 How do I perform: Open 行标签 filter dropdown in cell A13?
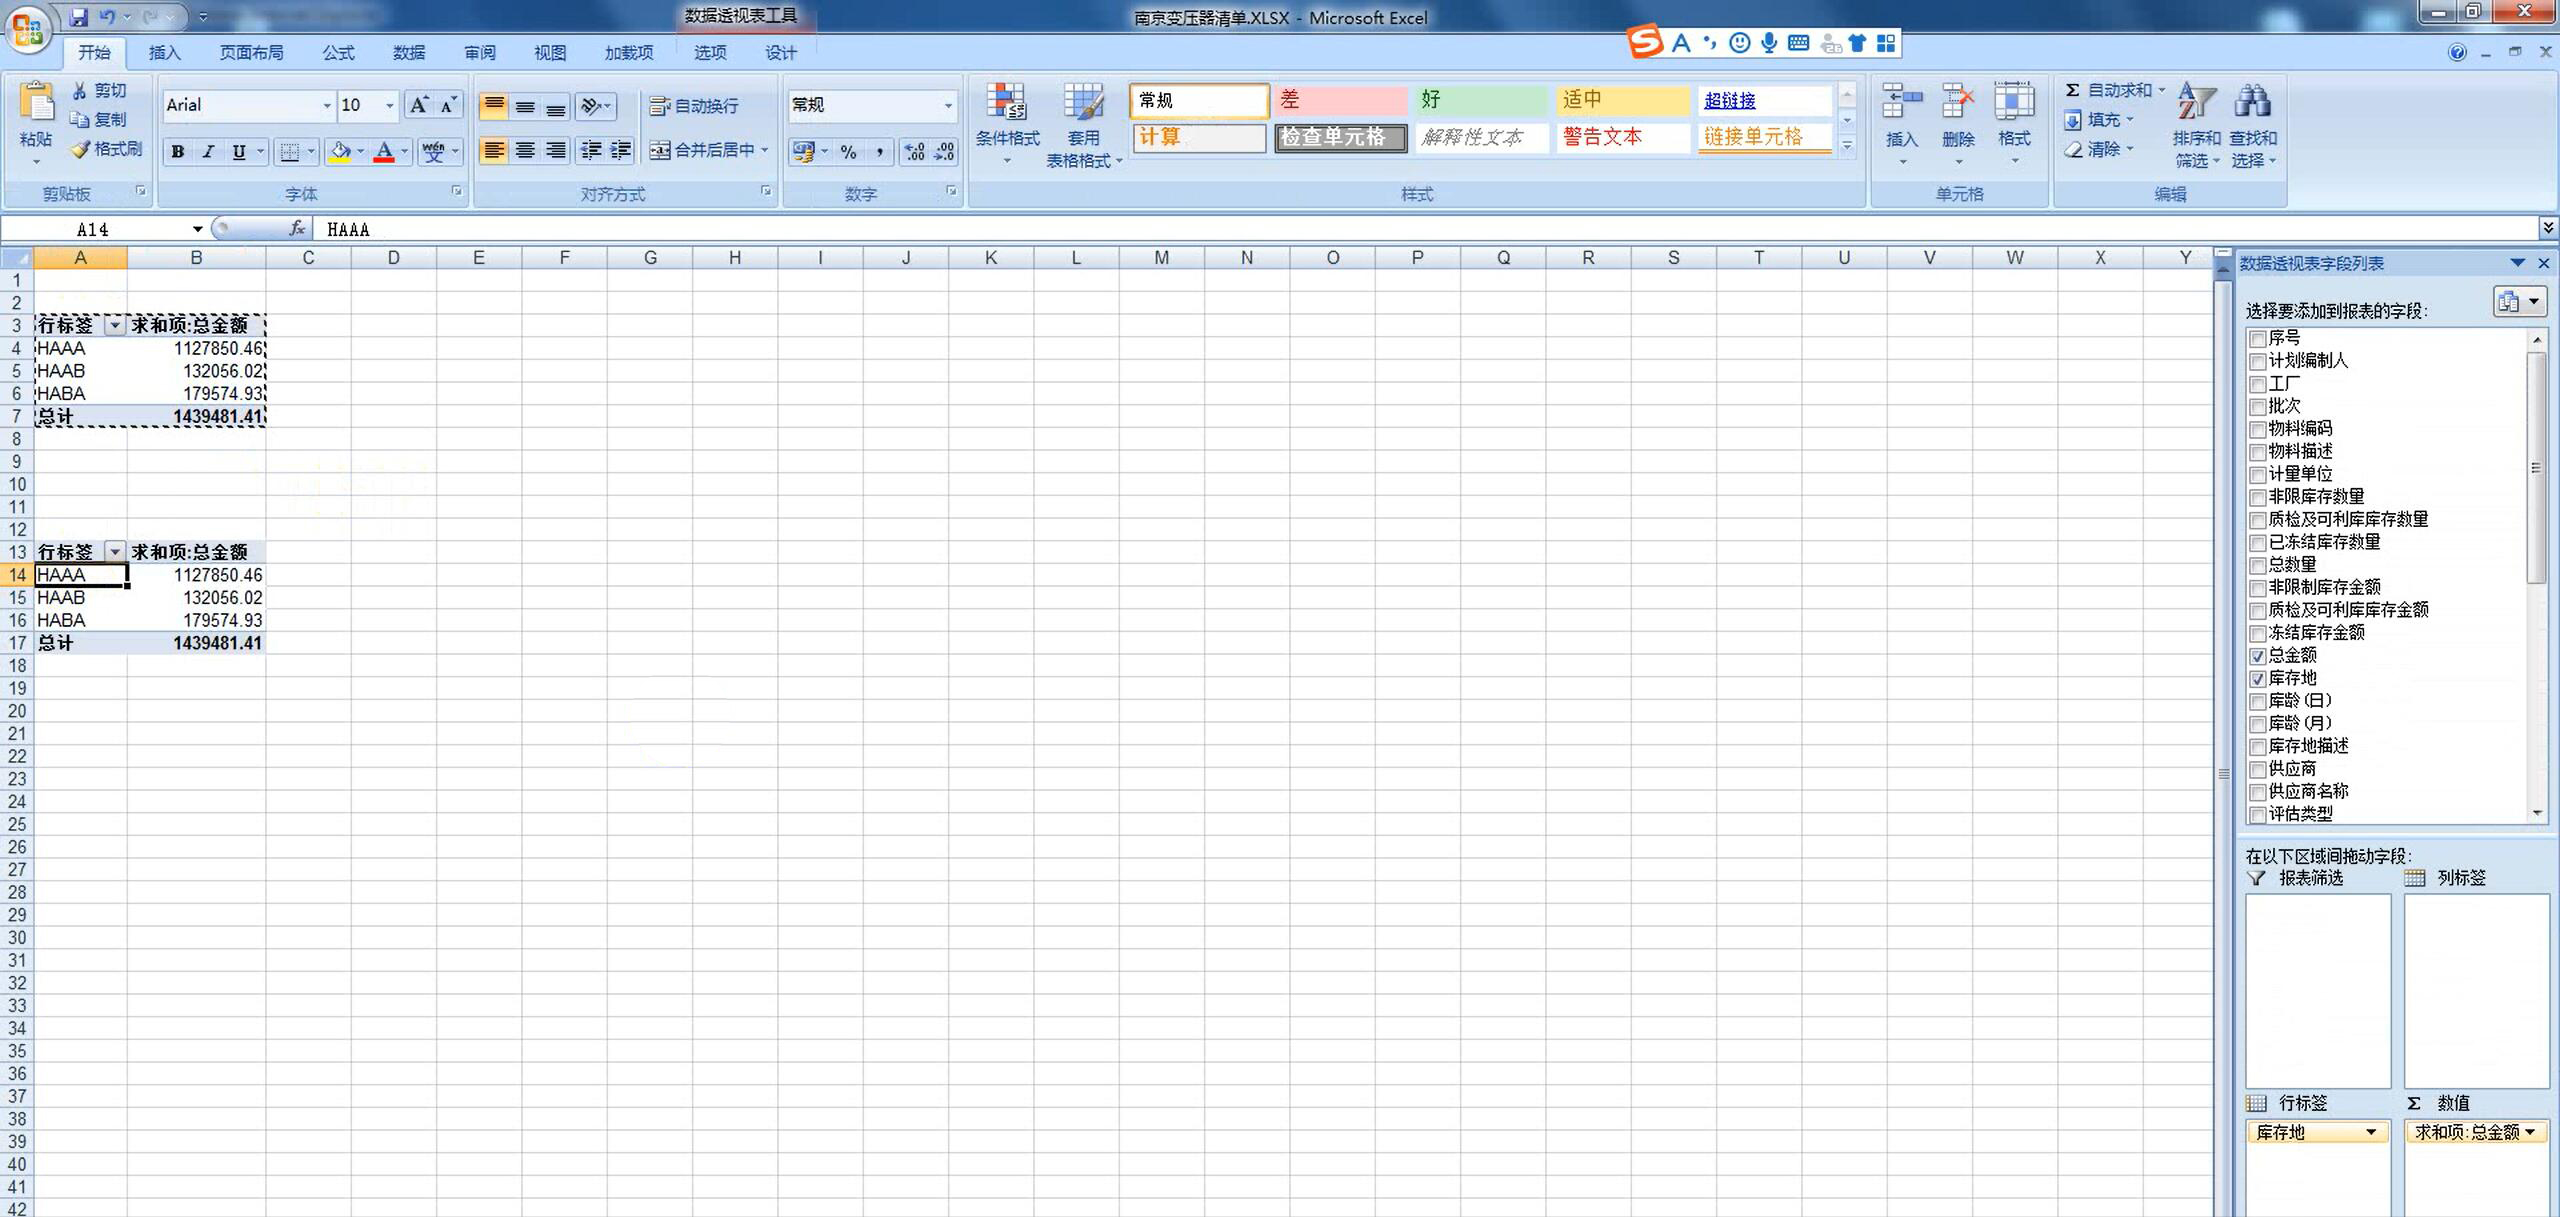point(115,552)
